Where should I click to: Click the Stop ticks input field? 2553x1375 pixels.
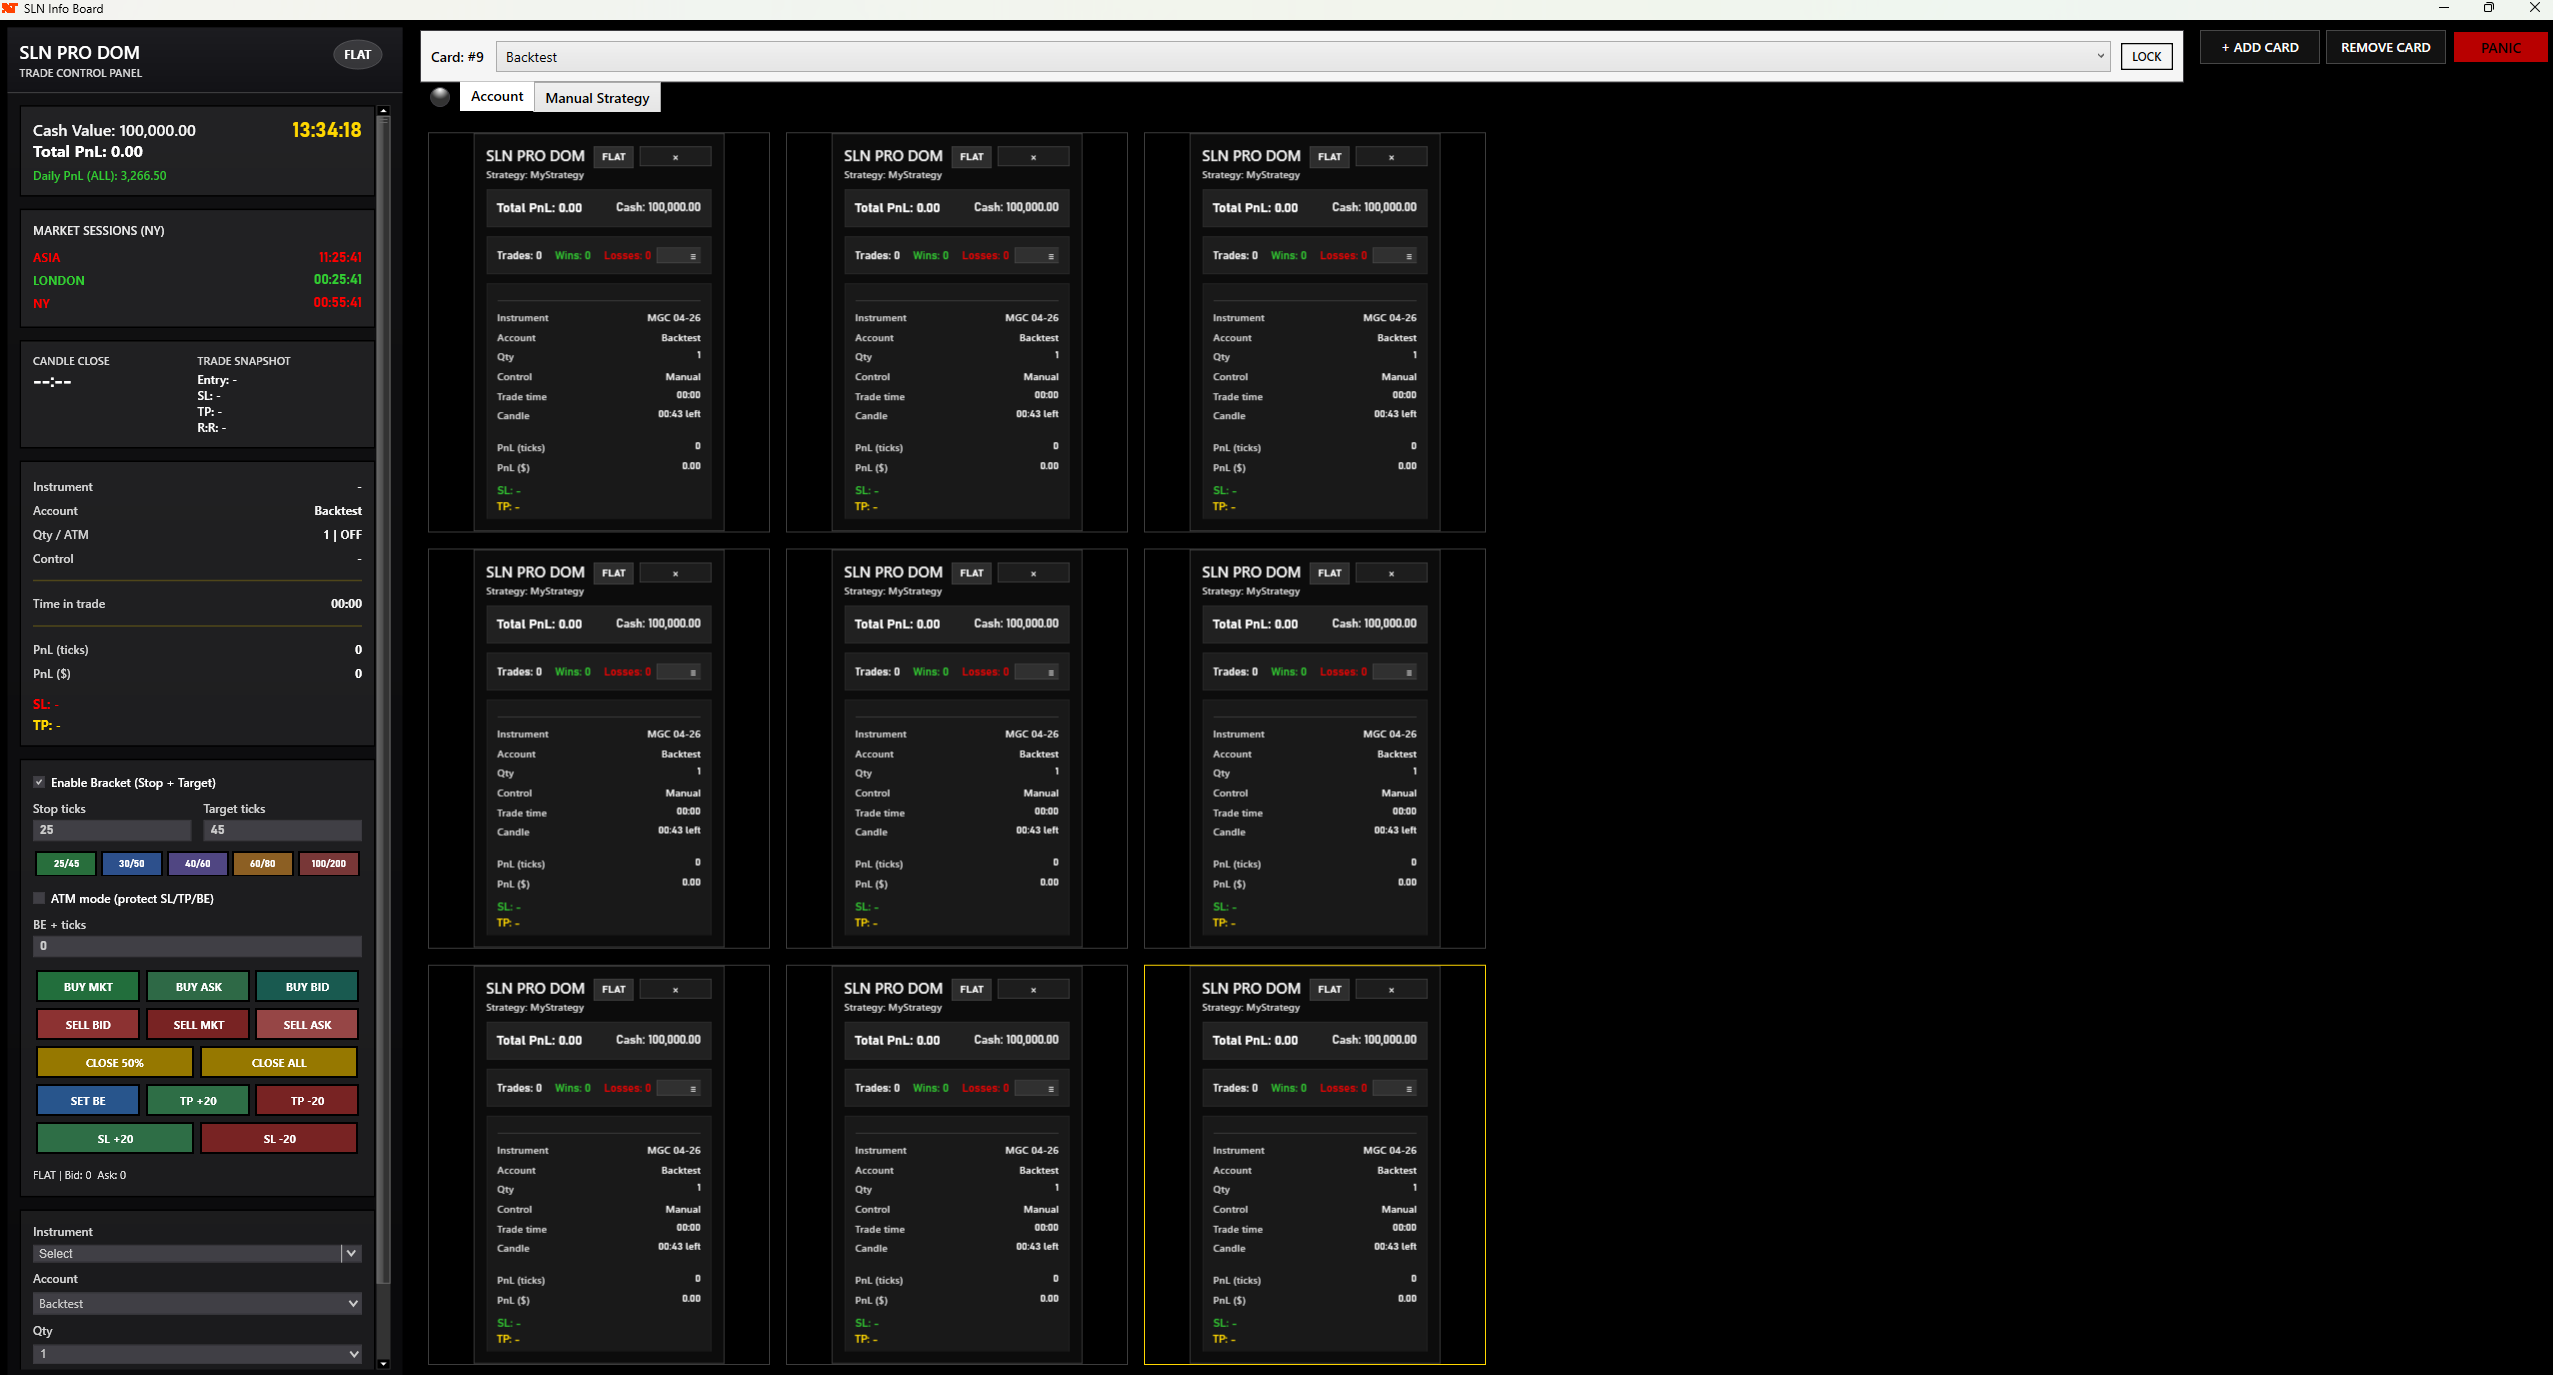(112, 830)
